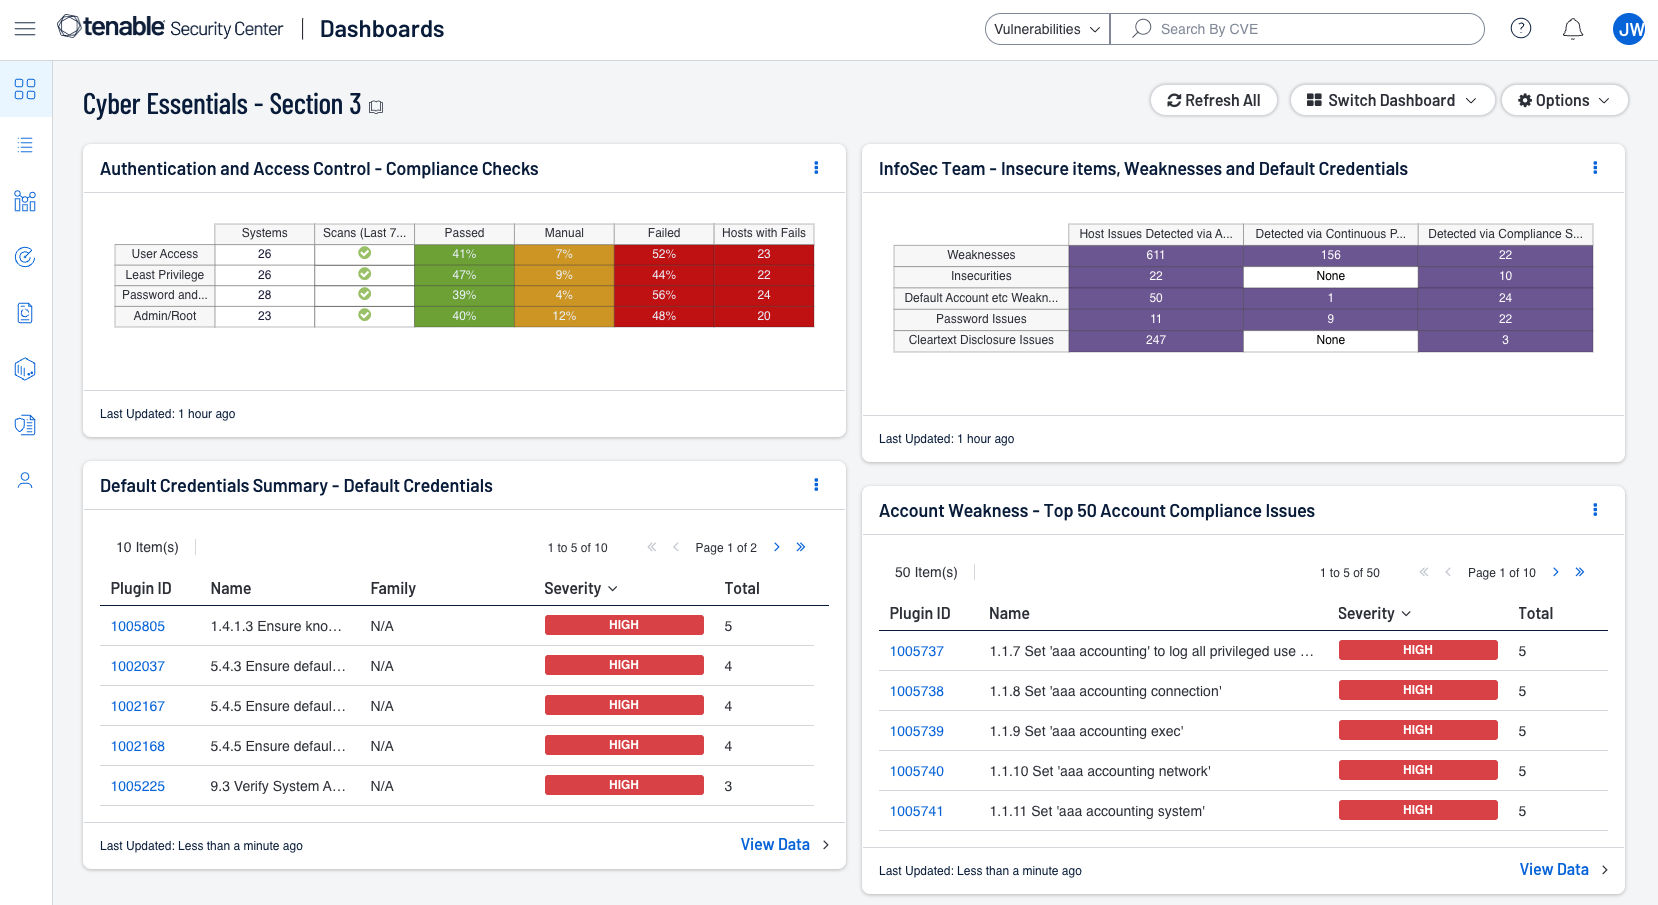
Task: Click the Search By CVE input field
Action: tap(1310, 29)
